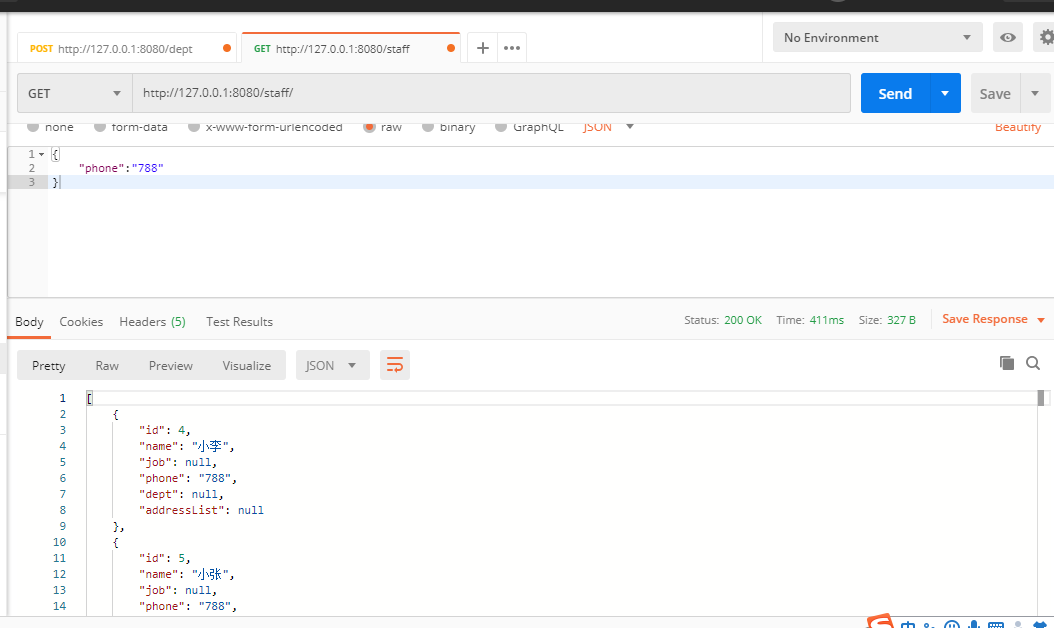Open the request body JSON type dropdown
The height and width of the screenshot is (628, 1054).
(608, 127)
